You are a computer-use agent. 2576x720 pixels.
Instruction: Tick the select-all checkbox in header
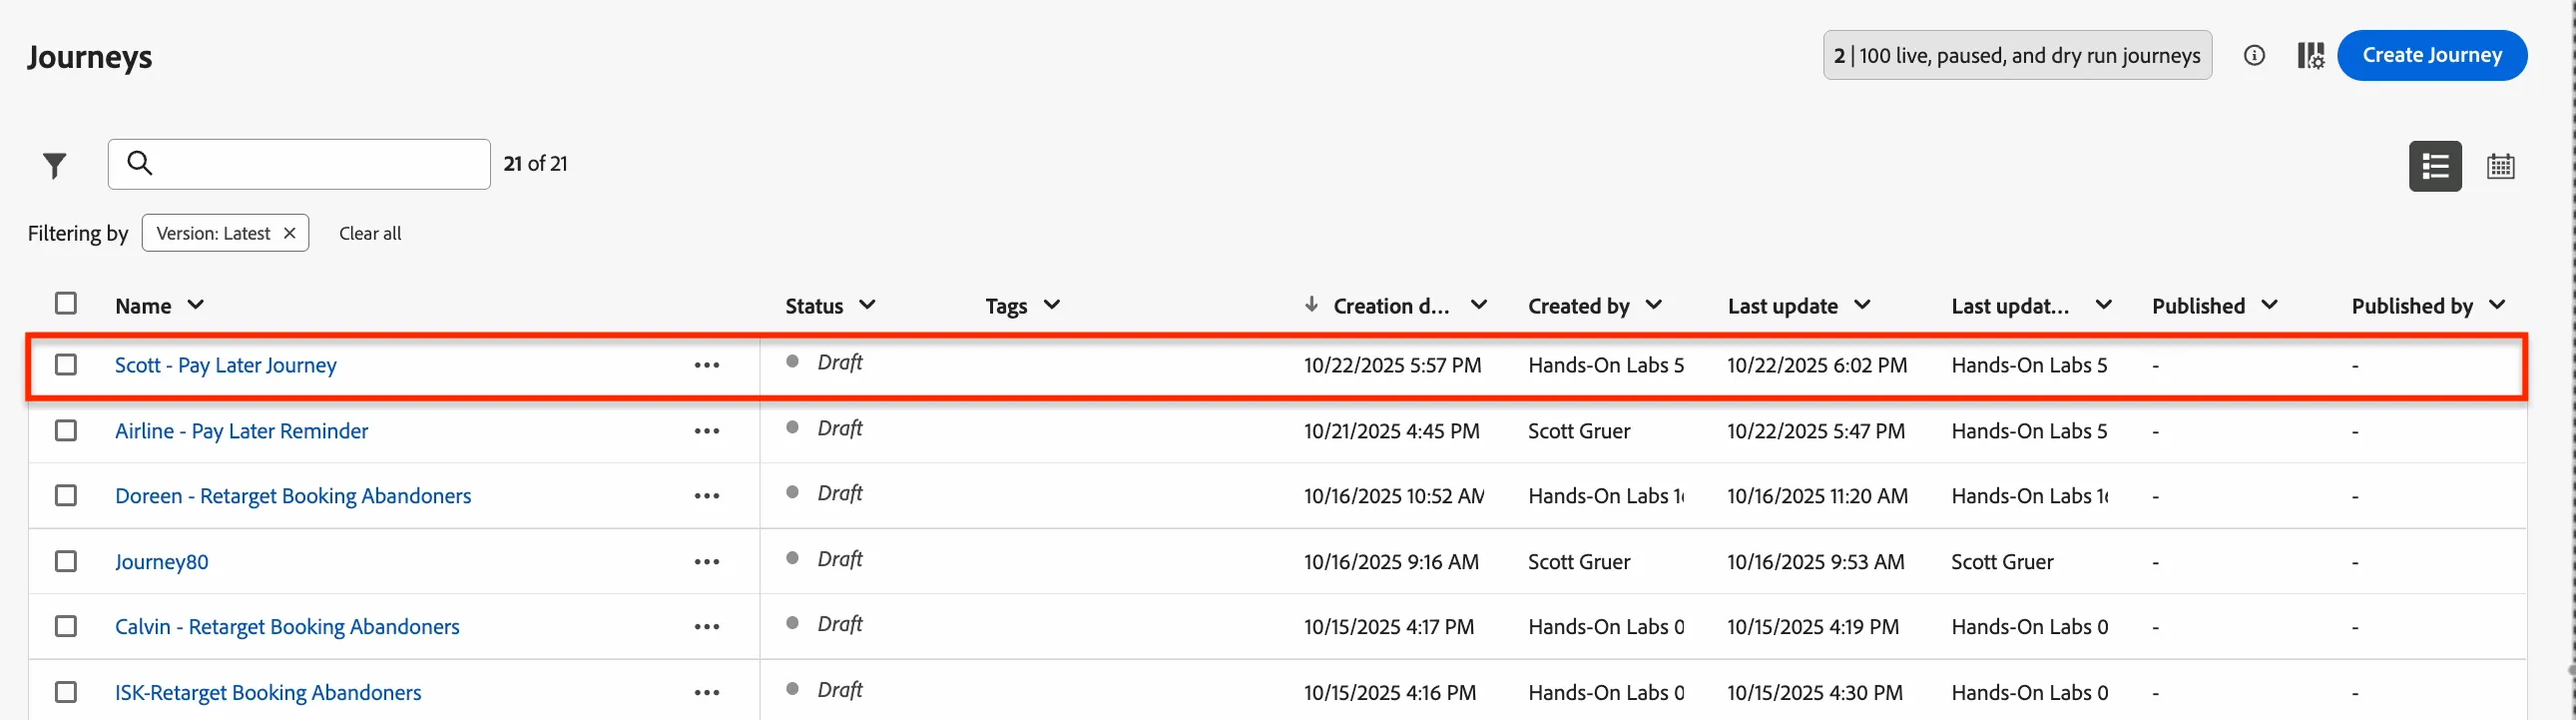coord(66,303)
